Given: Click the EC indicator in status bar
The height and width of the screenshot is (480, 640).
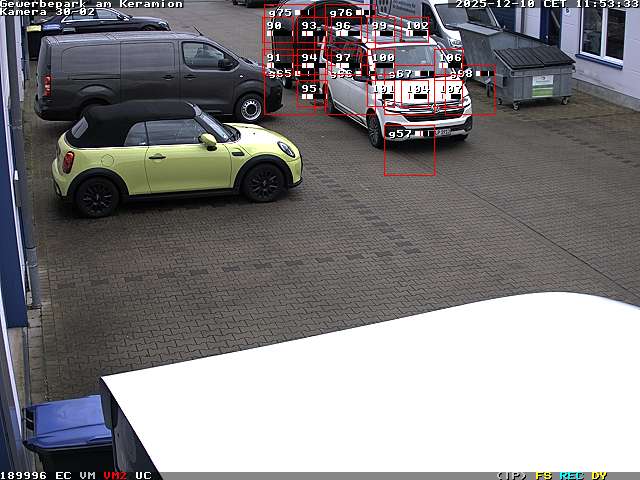Looking at the screenshot, I should [63, 475].
